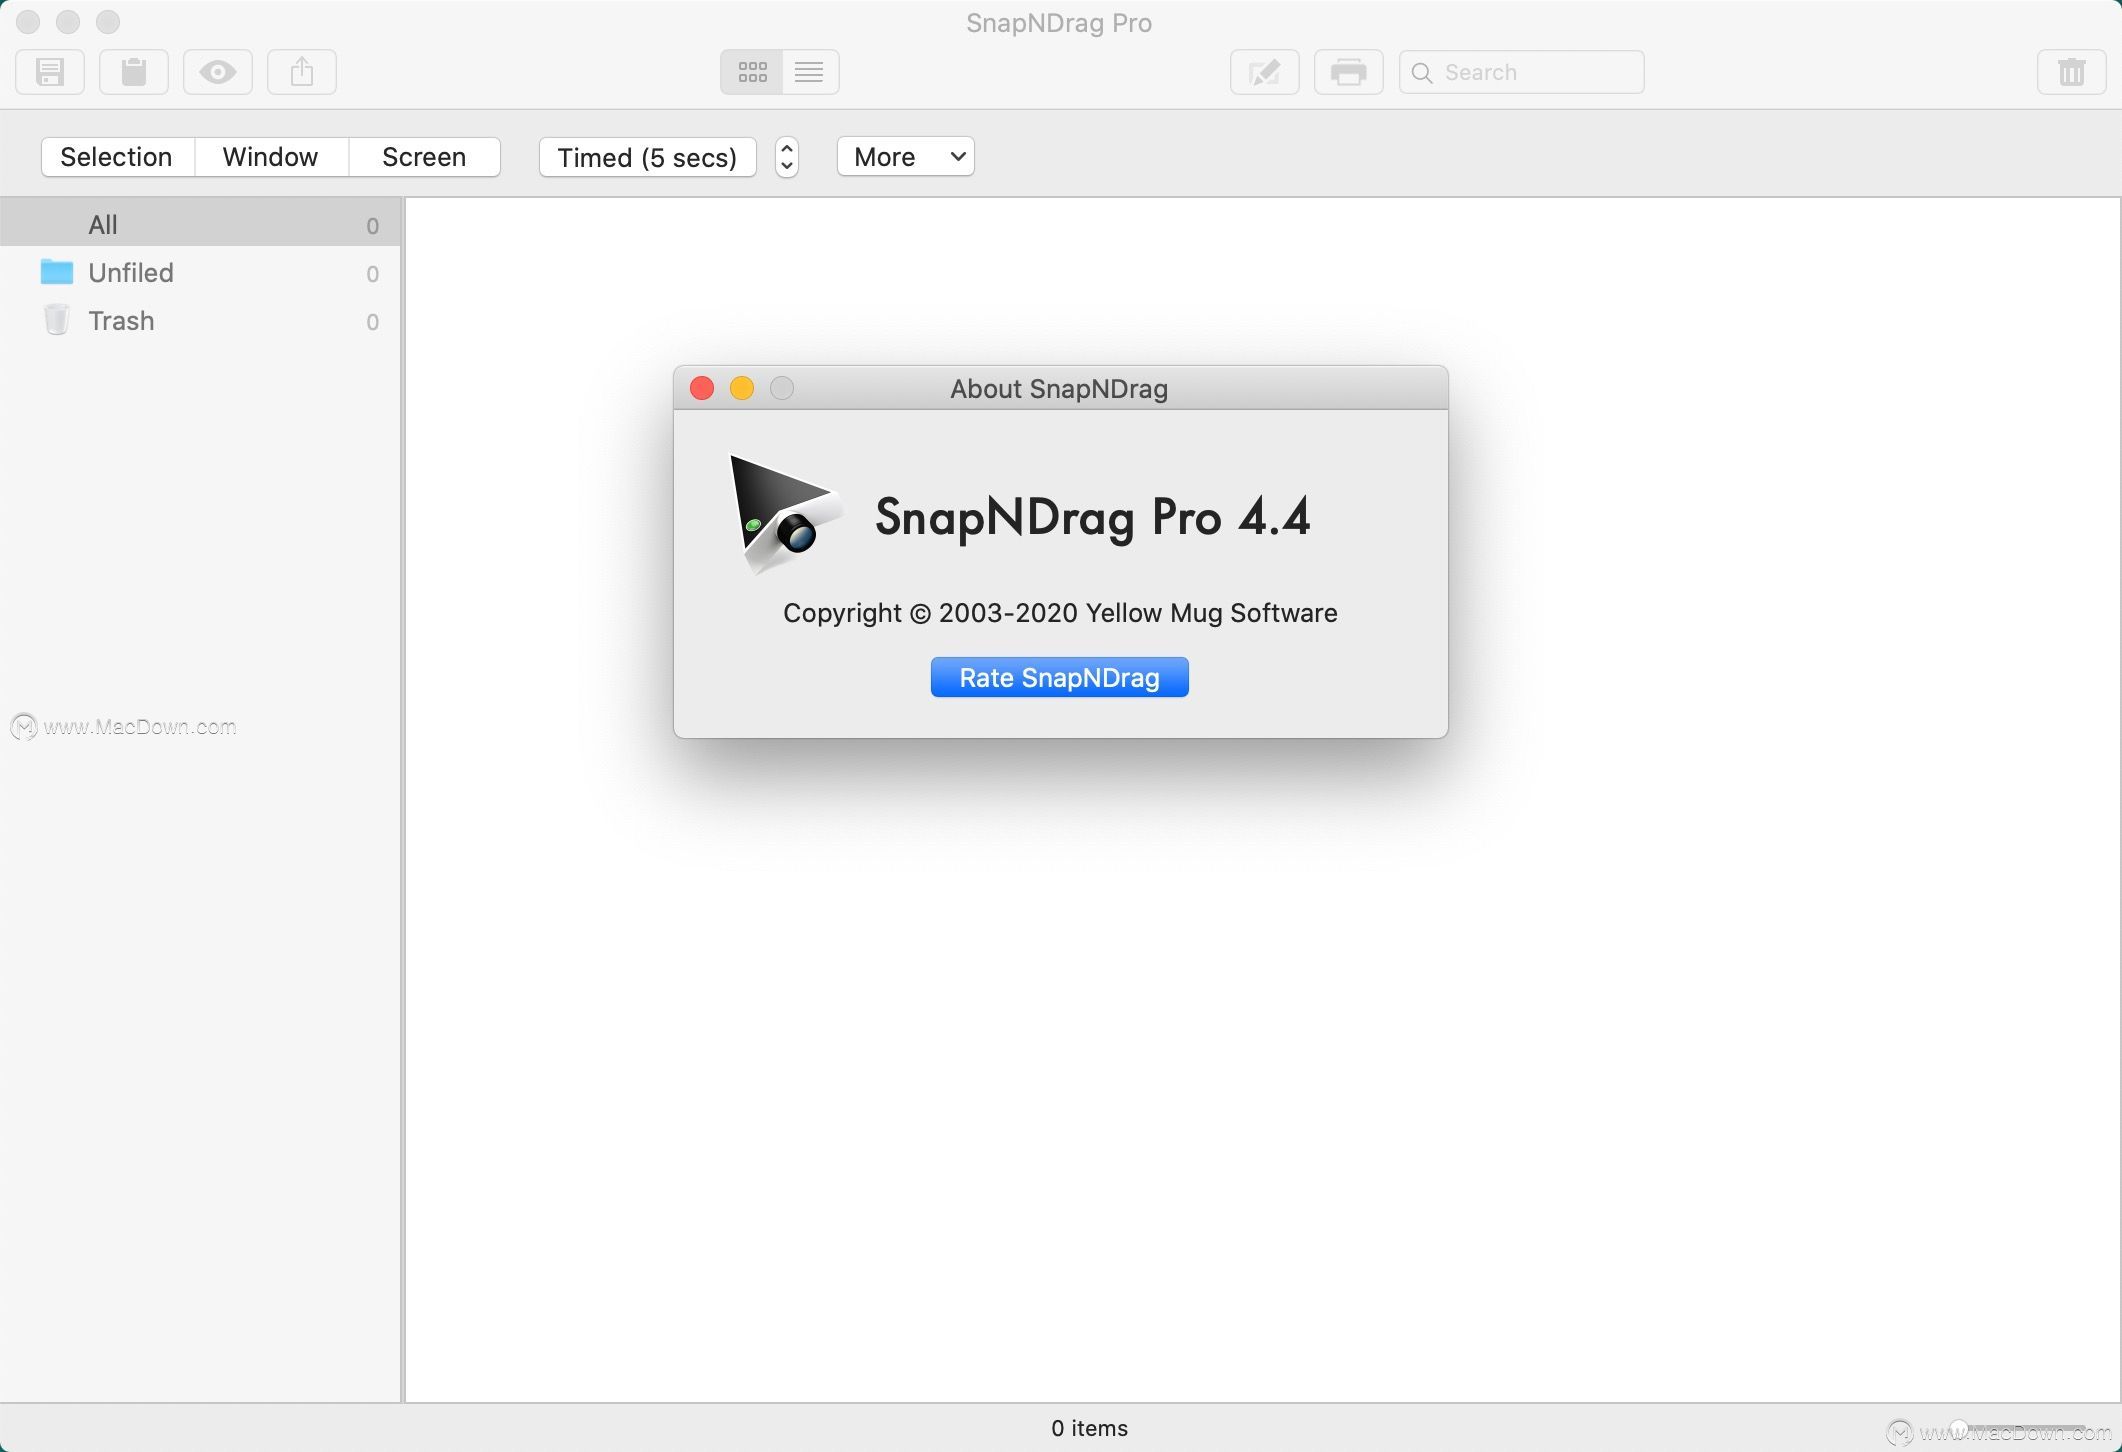Click the Trash bin sidebar icon
The image size is (2122, 1452).
pyautogui.click(x=57, y=320)
